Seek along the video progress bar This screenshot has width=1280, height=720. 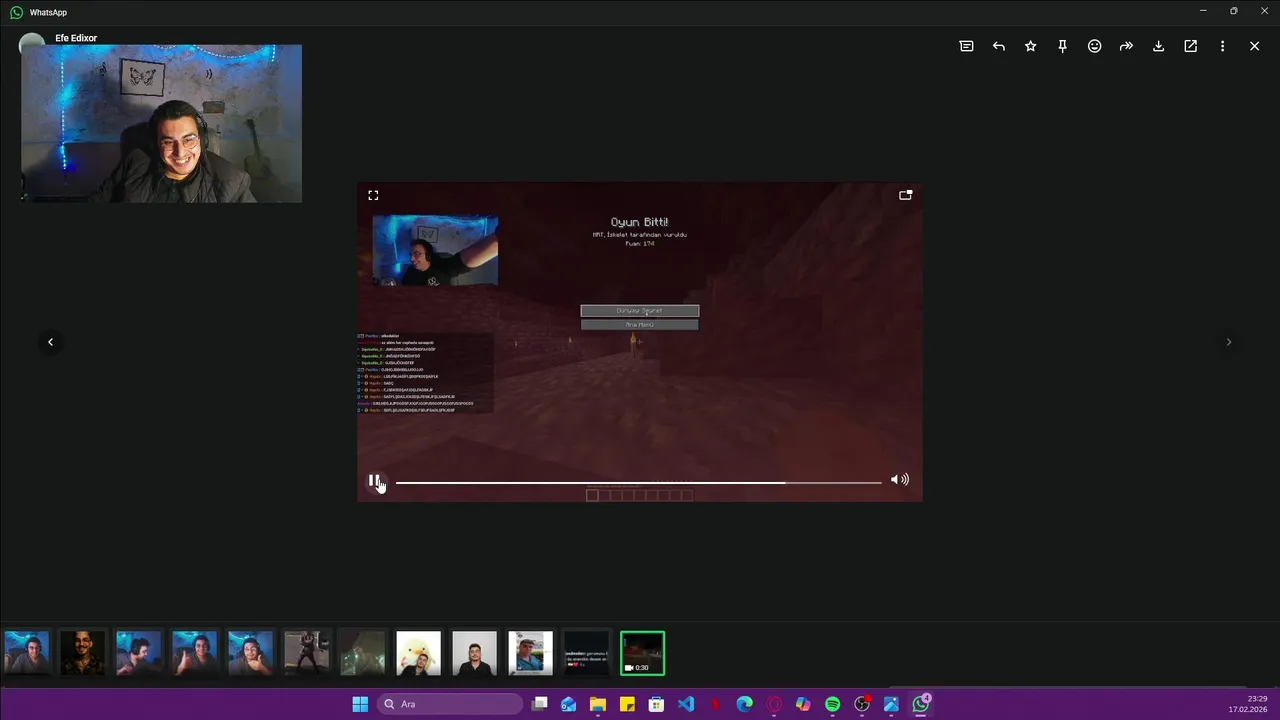(x=638, y=482)
